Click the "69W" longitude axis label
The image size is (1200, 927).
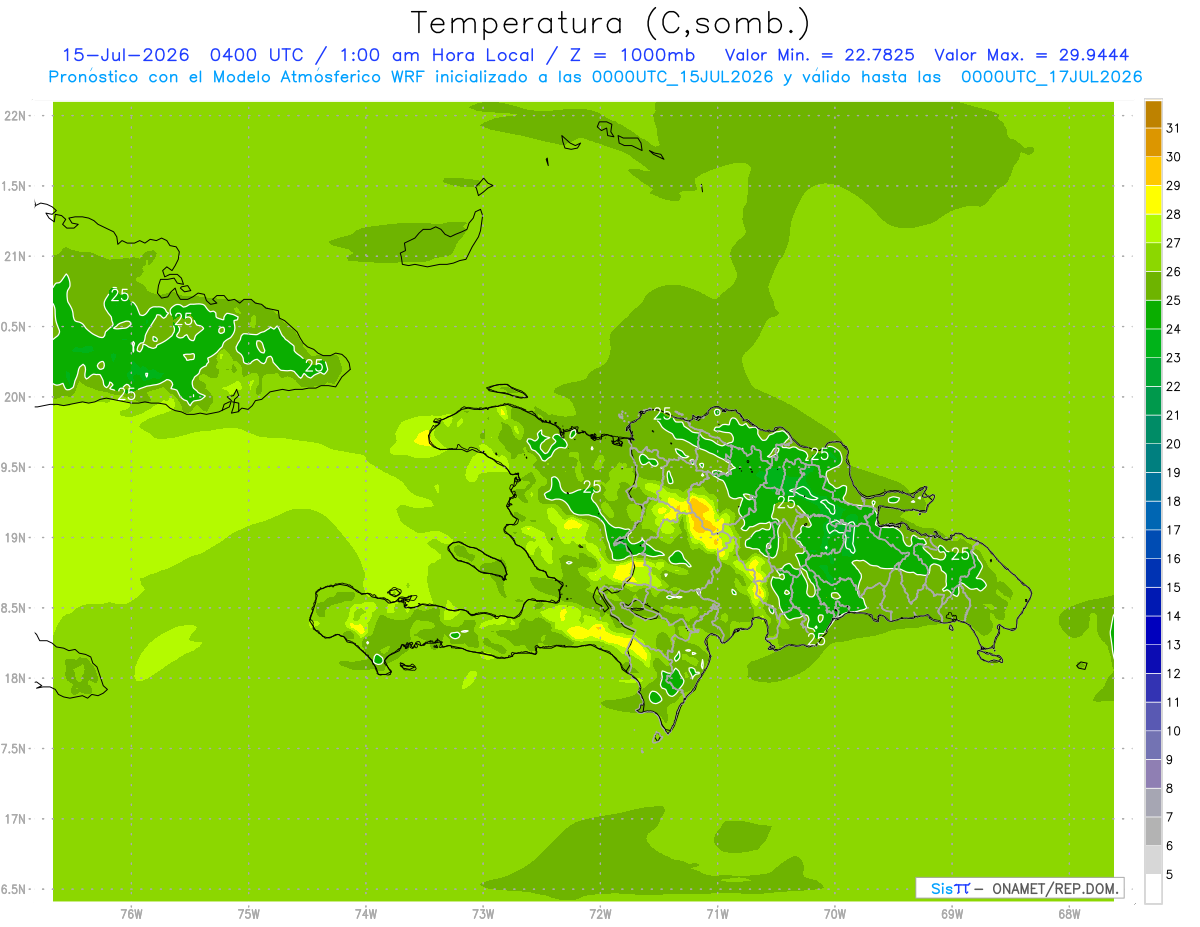point(951,913)
